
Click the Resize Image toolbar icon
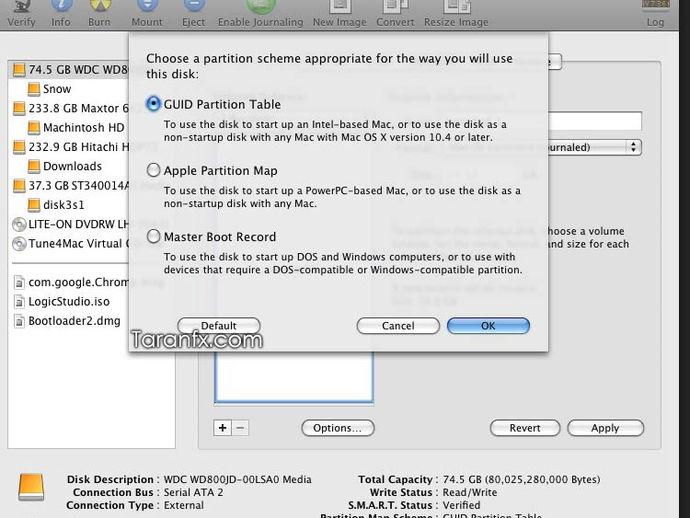pyautogui.click(x=457, y=7)
